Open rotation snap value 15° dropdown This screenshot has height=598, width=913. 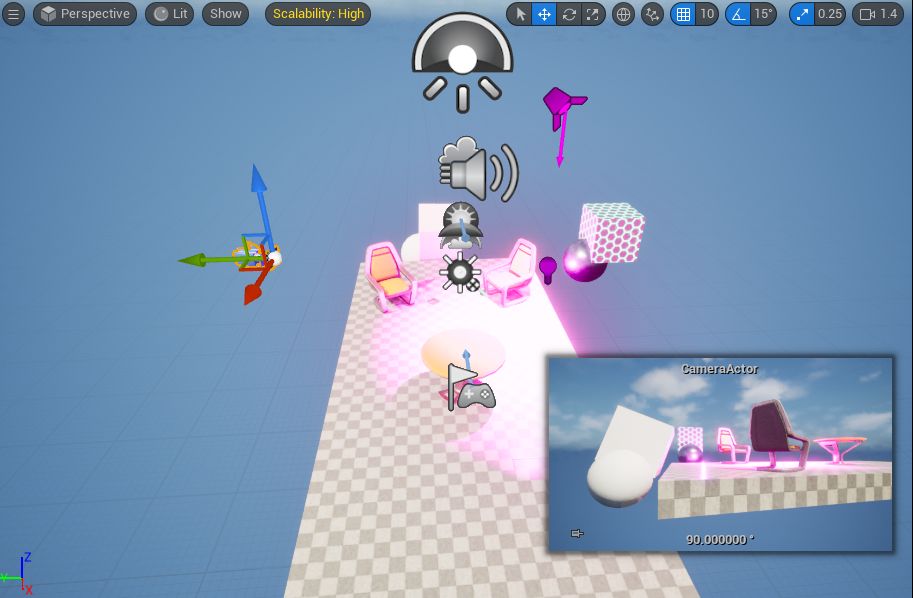pyautogui.click(x=763, y=14)
